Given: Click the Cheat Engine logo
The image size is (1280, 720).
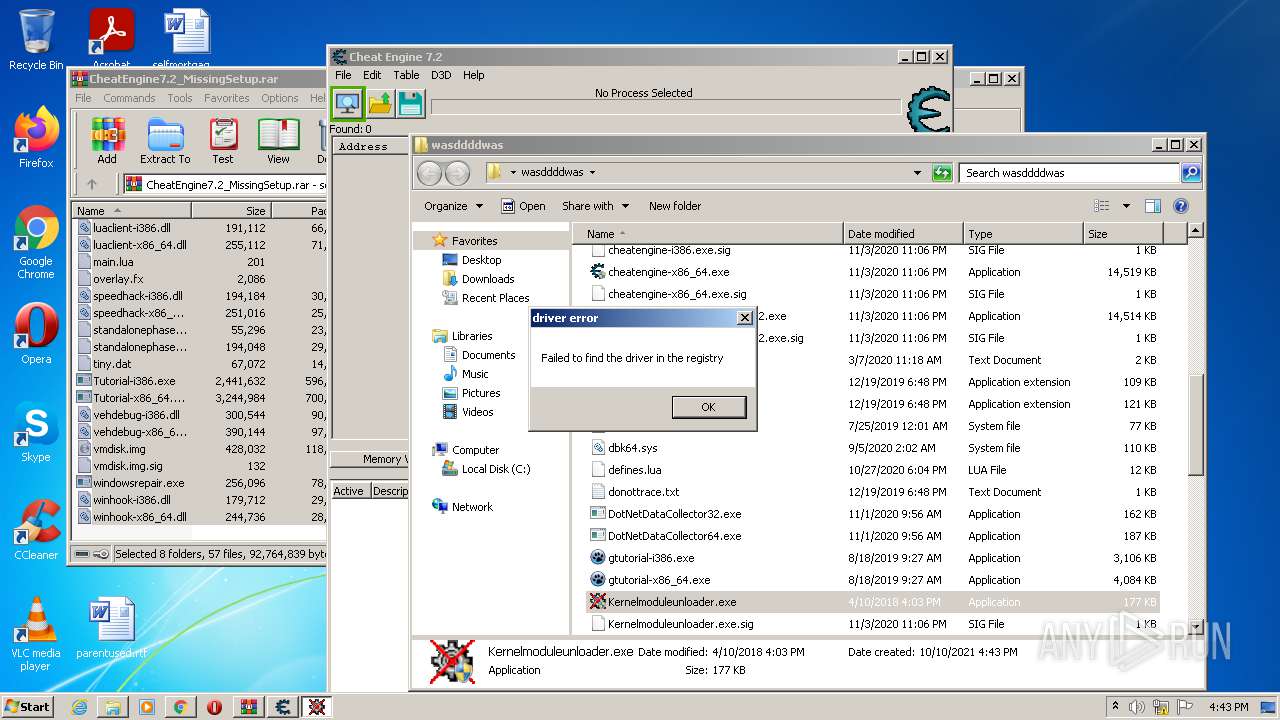Looking at the screenshot, I should [x=927, y=110].
